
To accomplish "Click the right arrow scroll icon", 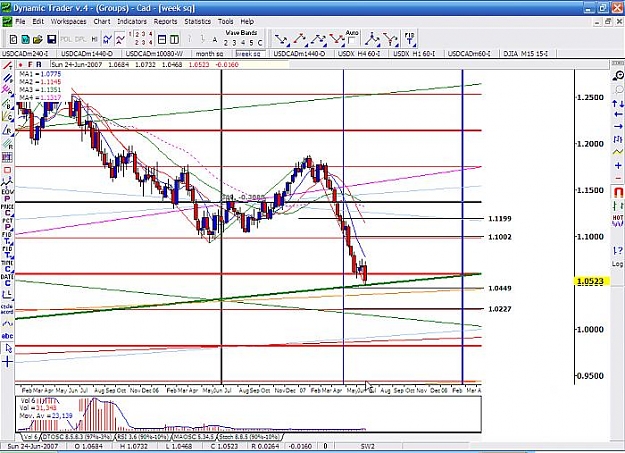I will pos(618,127).
